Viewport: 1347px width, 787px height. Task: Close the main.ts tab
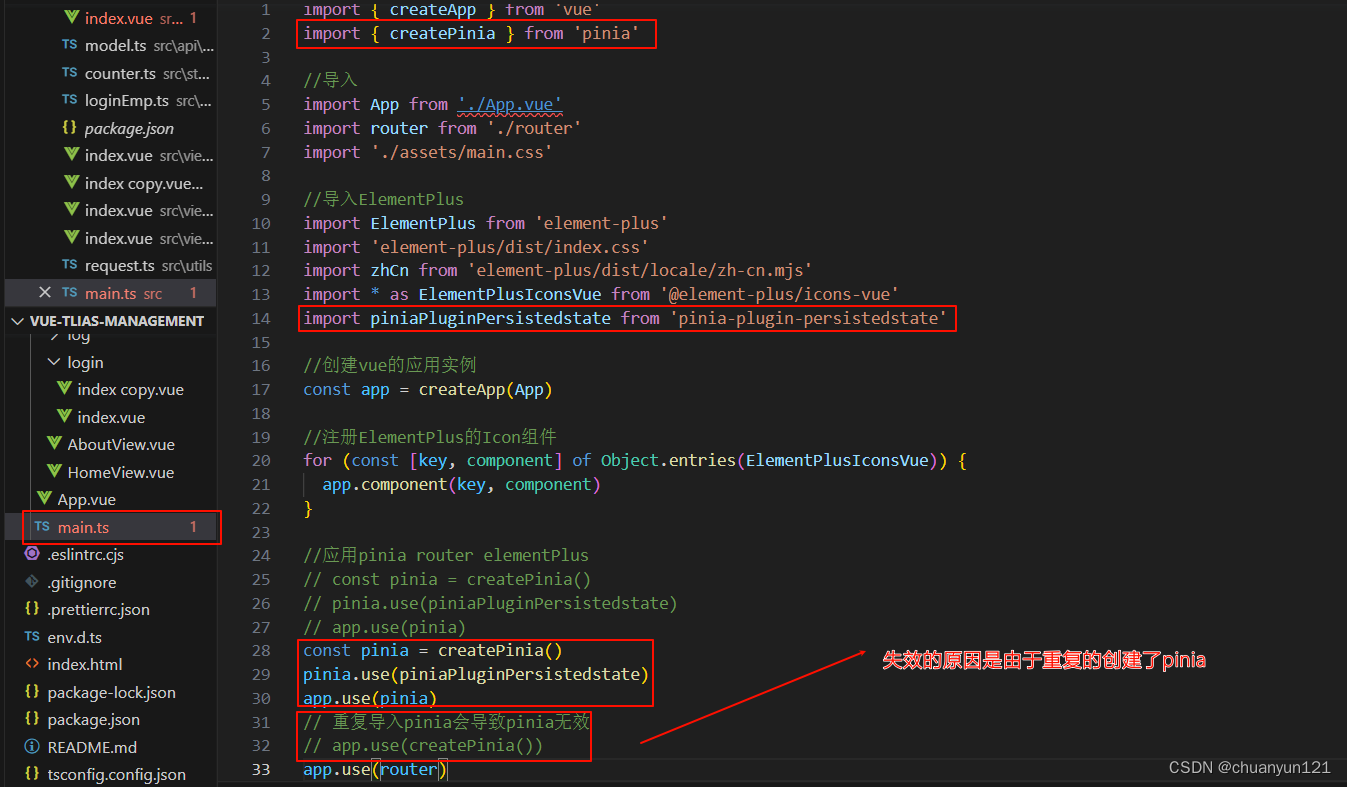tap(44, 292)
